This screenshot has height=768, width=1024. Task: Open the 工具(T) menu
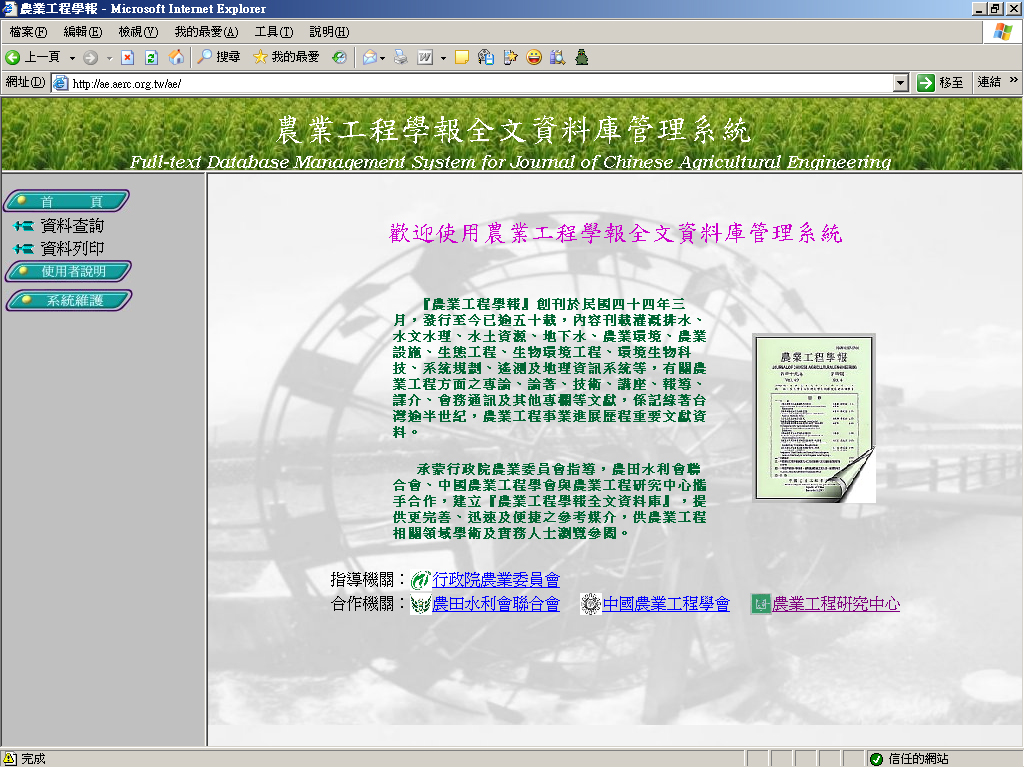274,31
